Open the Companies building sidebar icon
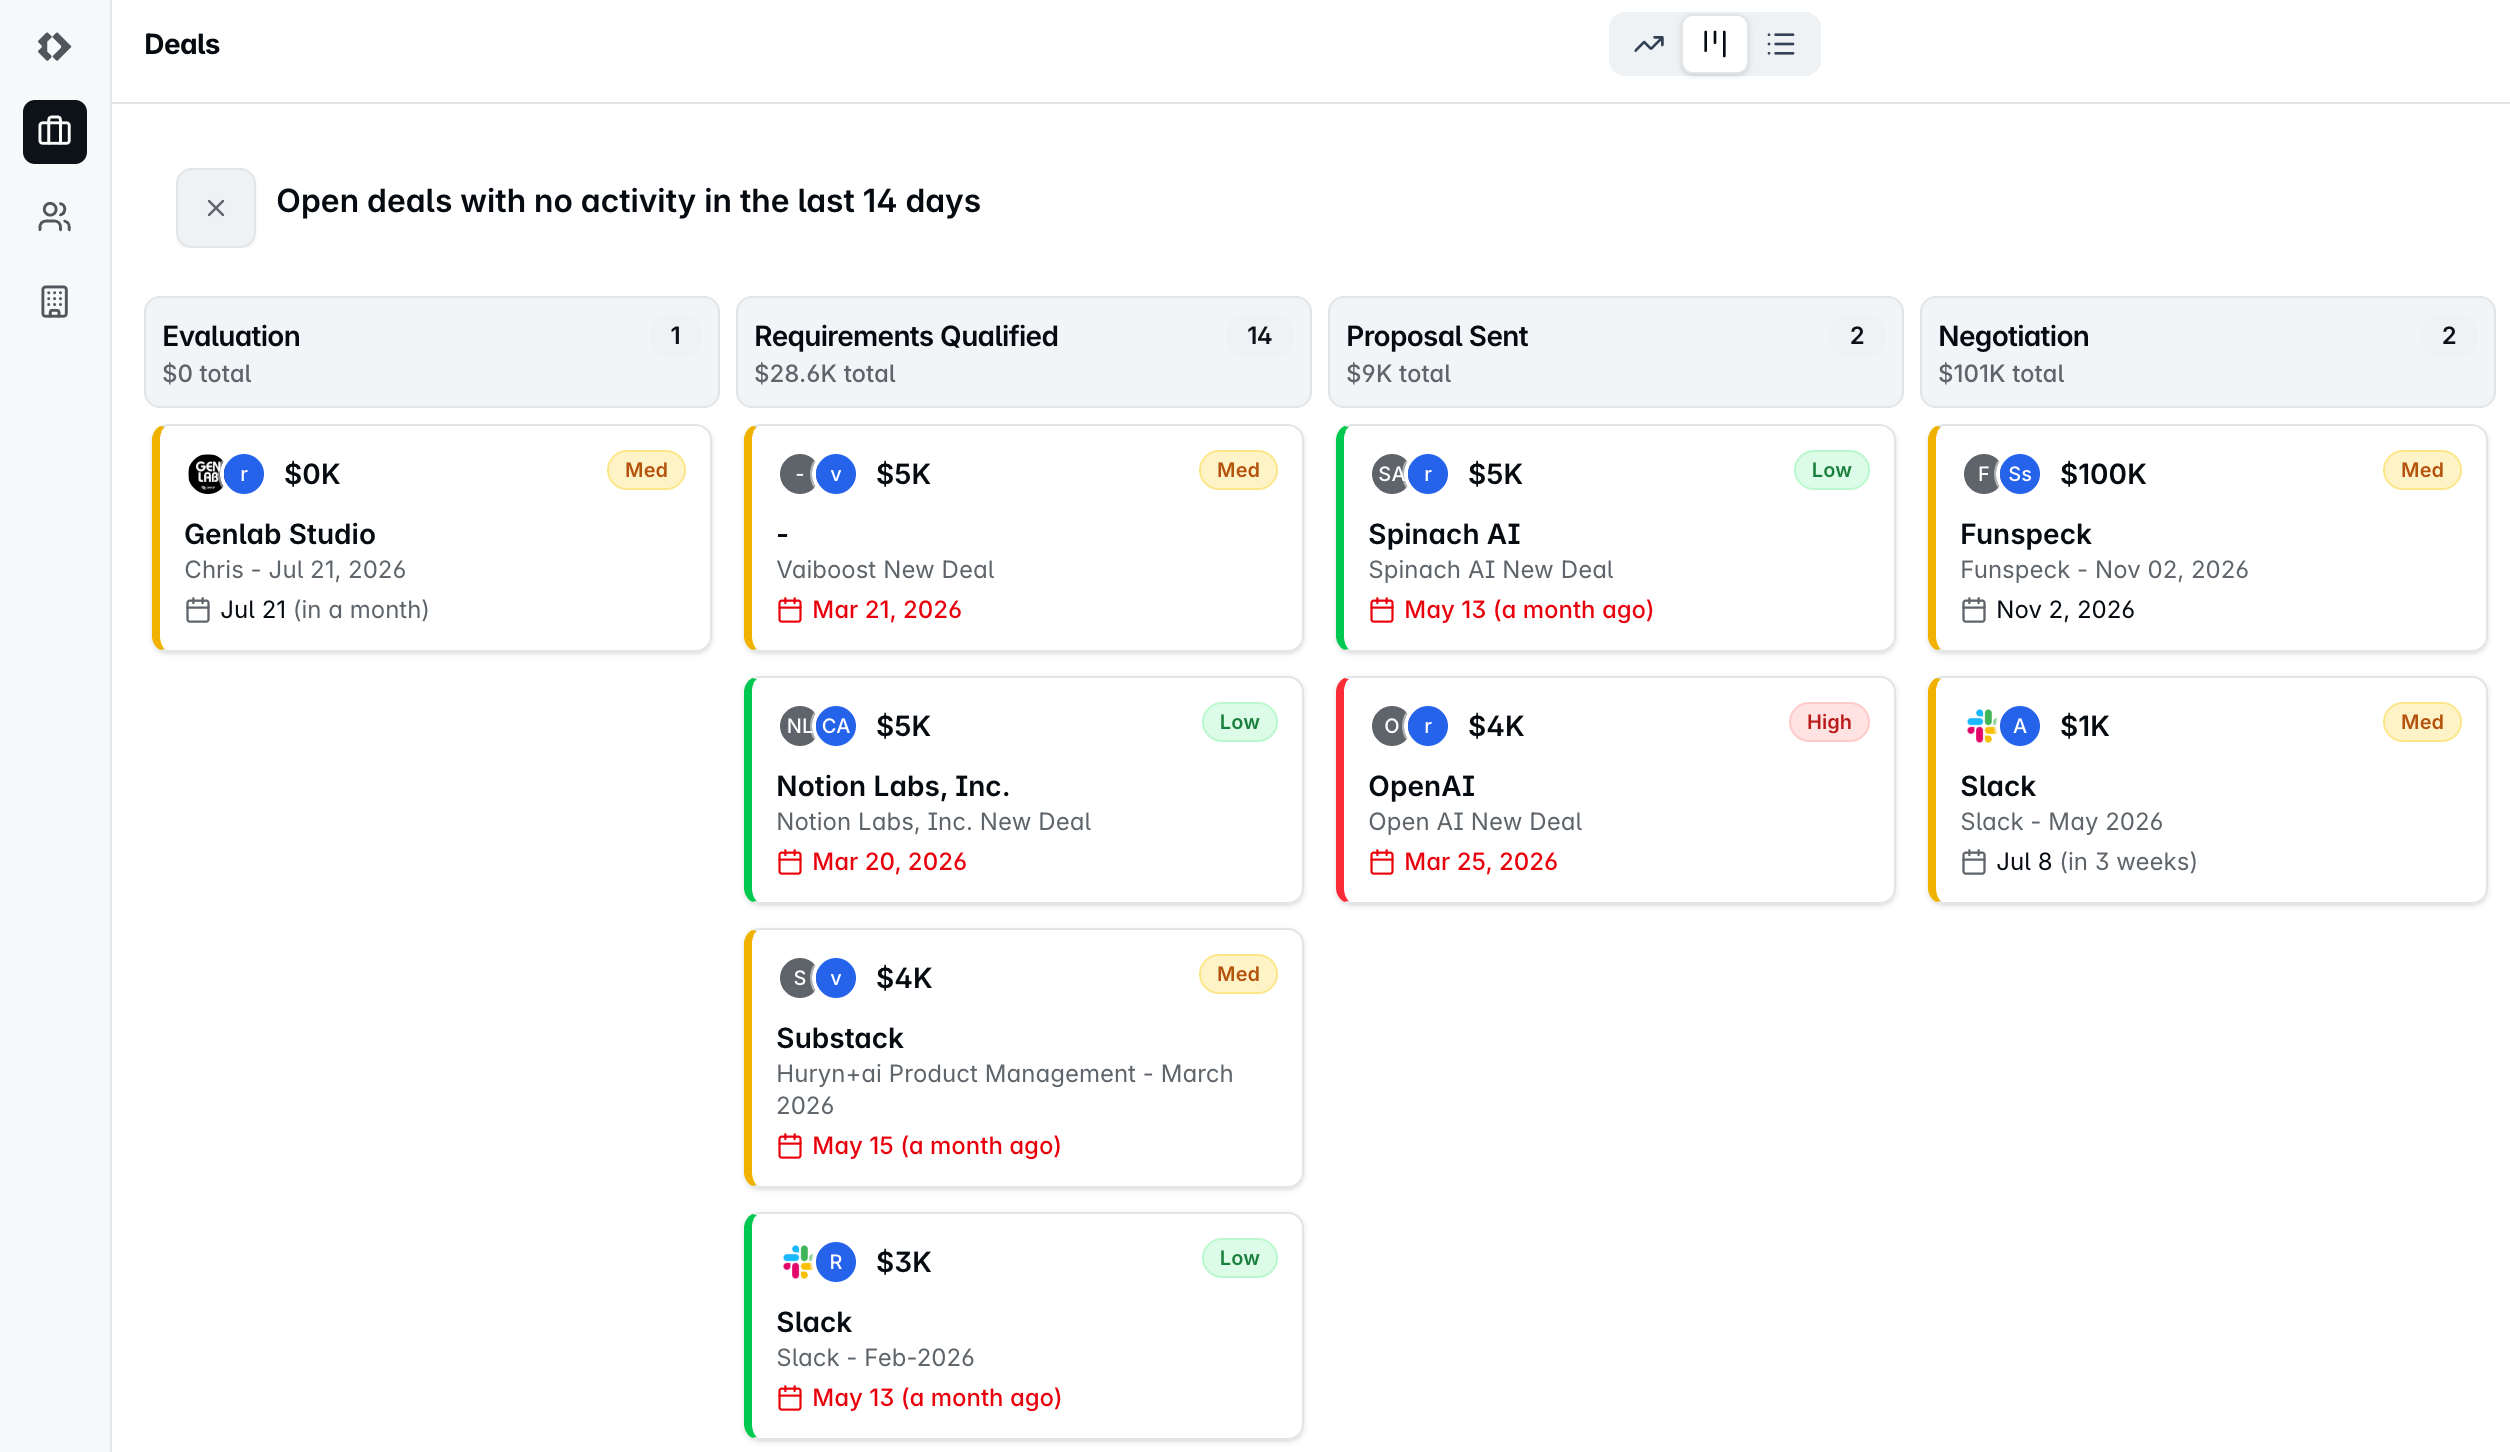 click(x=55, y=301)
